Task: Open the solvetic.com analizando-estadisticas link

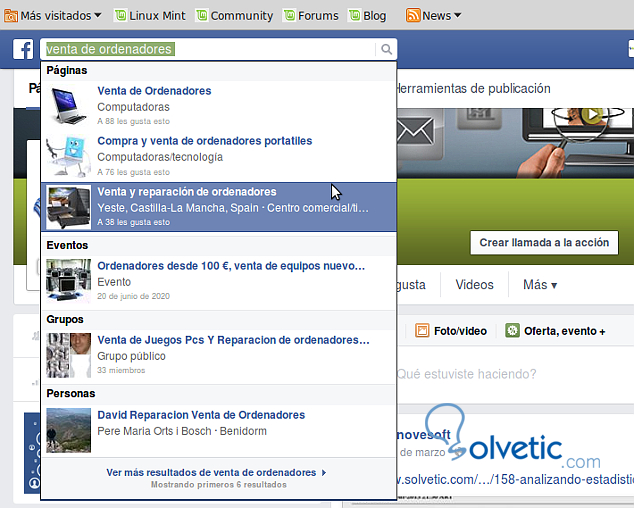Action: coord(515,480)
